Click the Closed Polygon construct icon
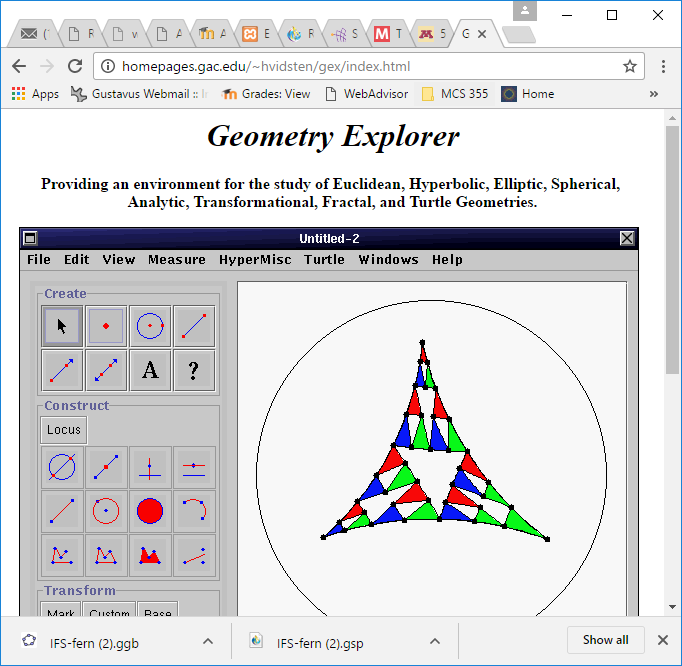Viewport: 682px width, 666px height. [x=106, y=556]
